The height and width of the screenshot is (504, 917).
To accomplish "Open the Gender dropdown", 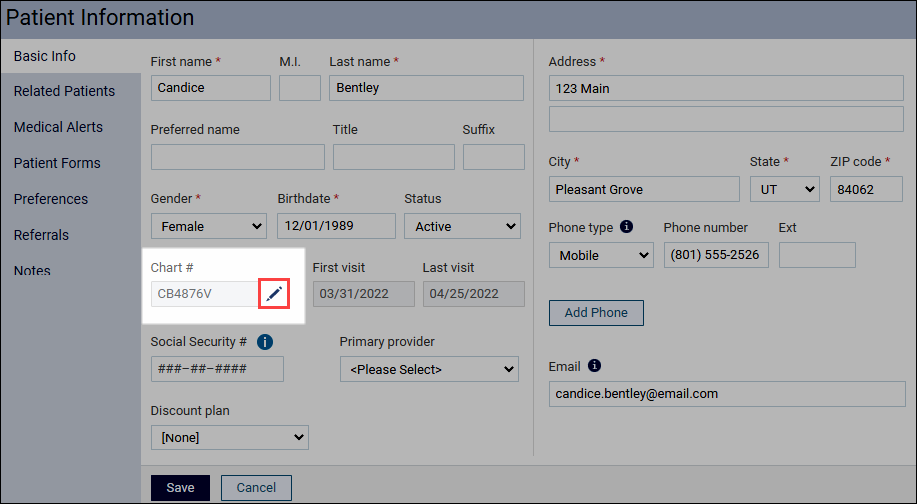I will coord(209,226).
